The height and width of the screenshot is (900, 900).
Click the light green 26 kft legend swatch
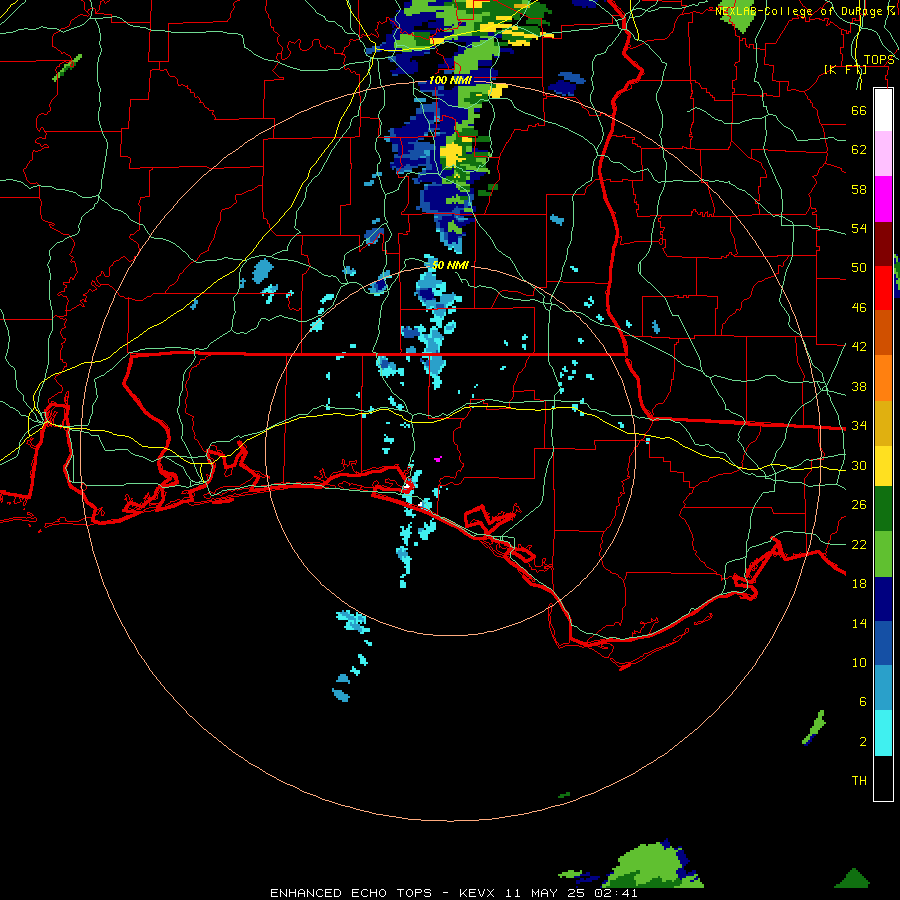tap(883, 554)
